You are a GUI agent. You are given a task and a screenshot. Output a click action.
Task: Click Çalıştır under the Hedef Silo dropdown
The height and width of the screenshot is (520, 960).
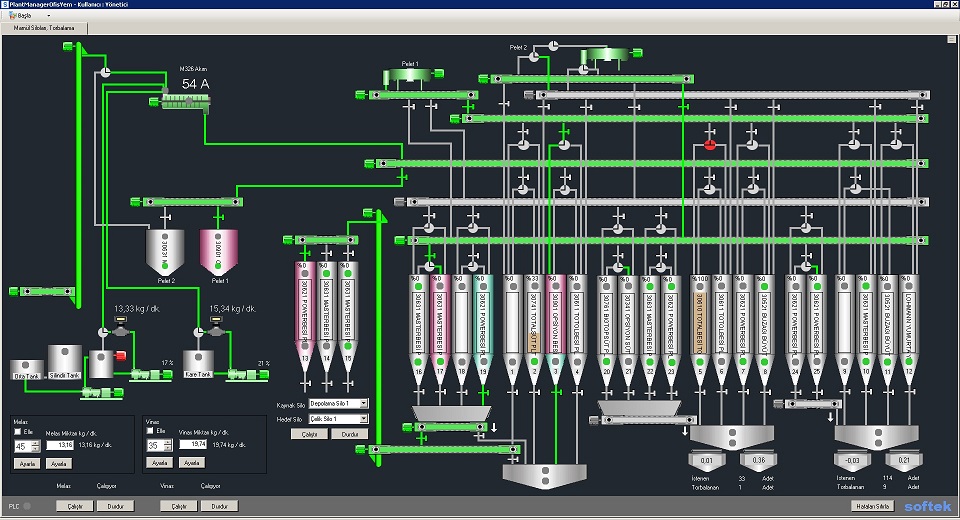tap(309, 434)
